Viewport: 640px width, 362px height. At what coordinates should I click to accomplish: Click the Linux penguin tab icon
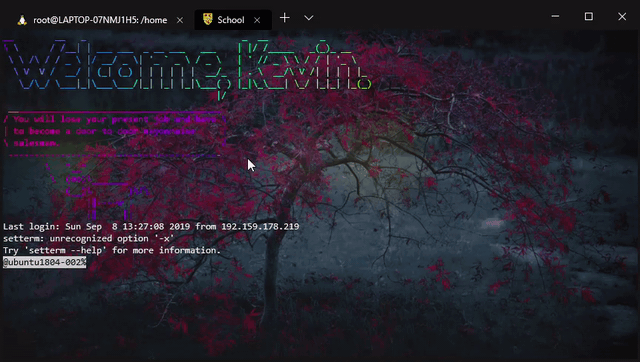22,20
